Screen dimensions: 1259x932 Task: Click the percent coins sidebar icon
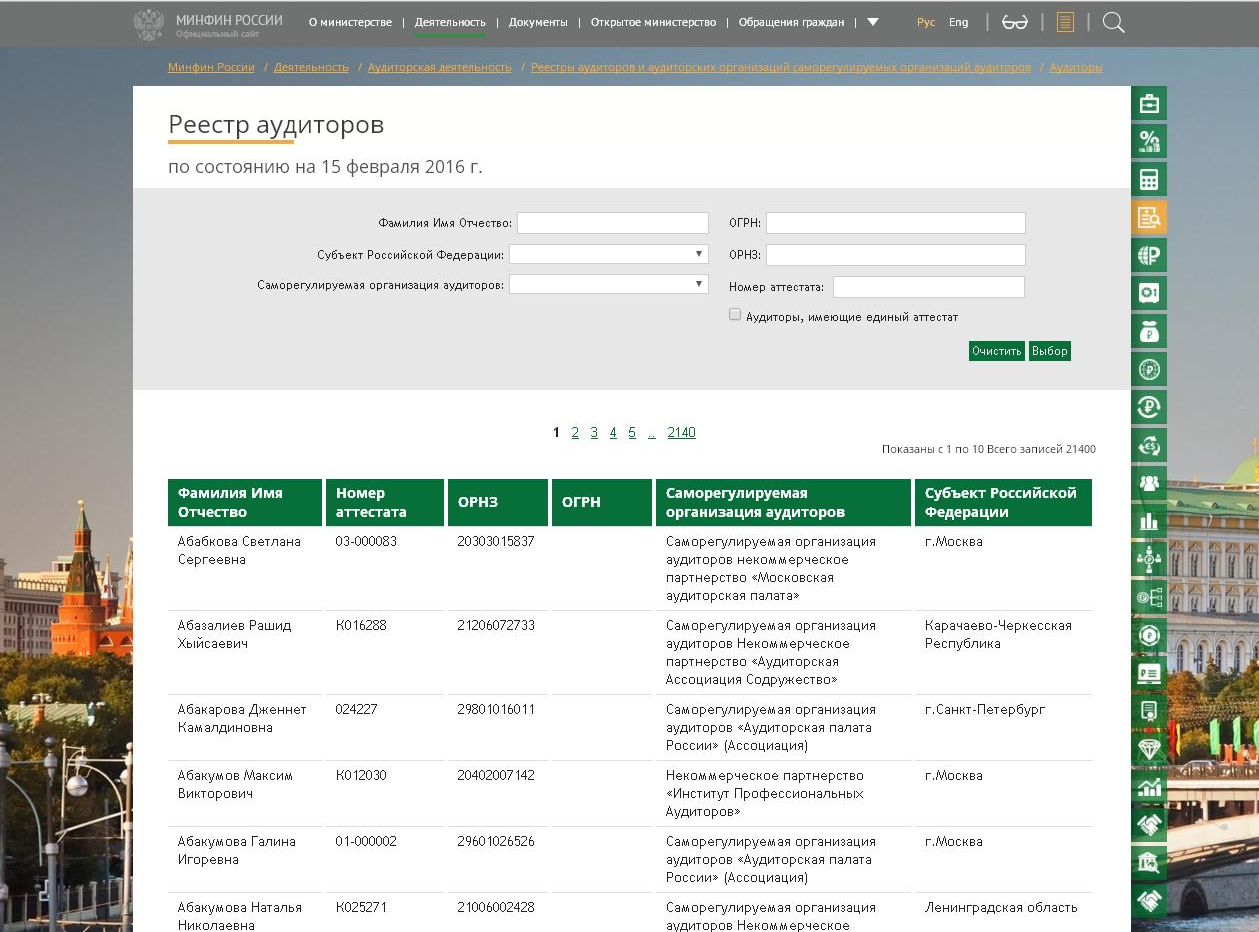point(1148,141)
